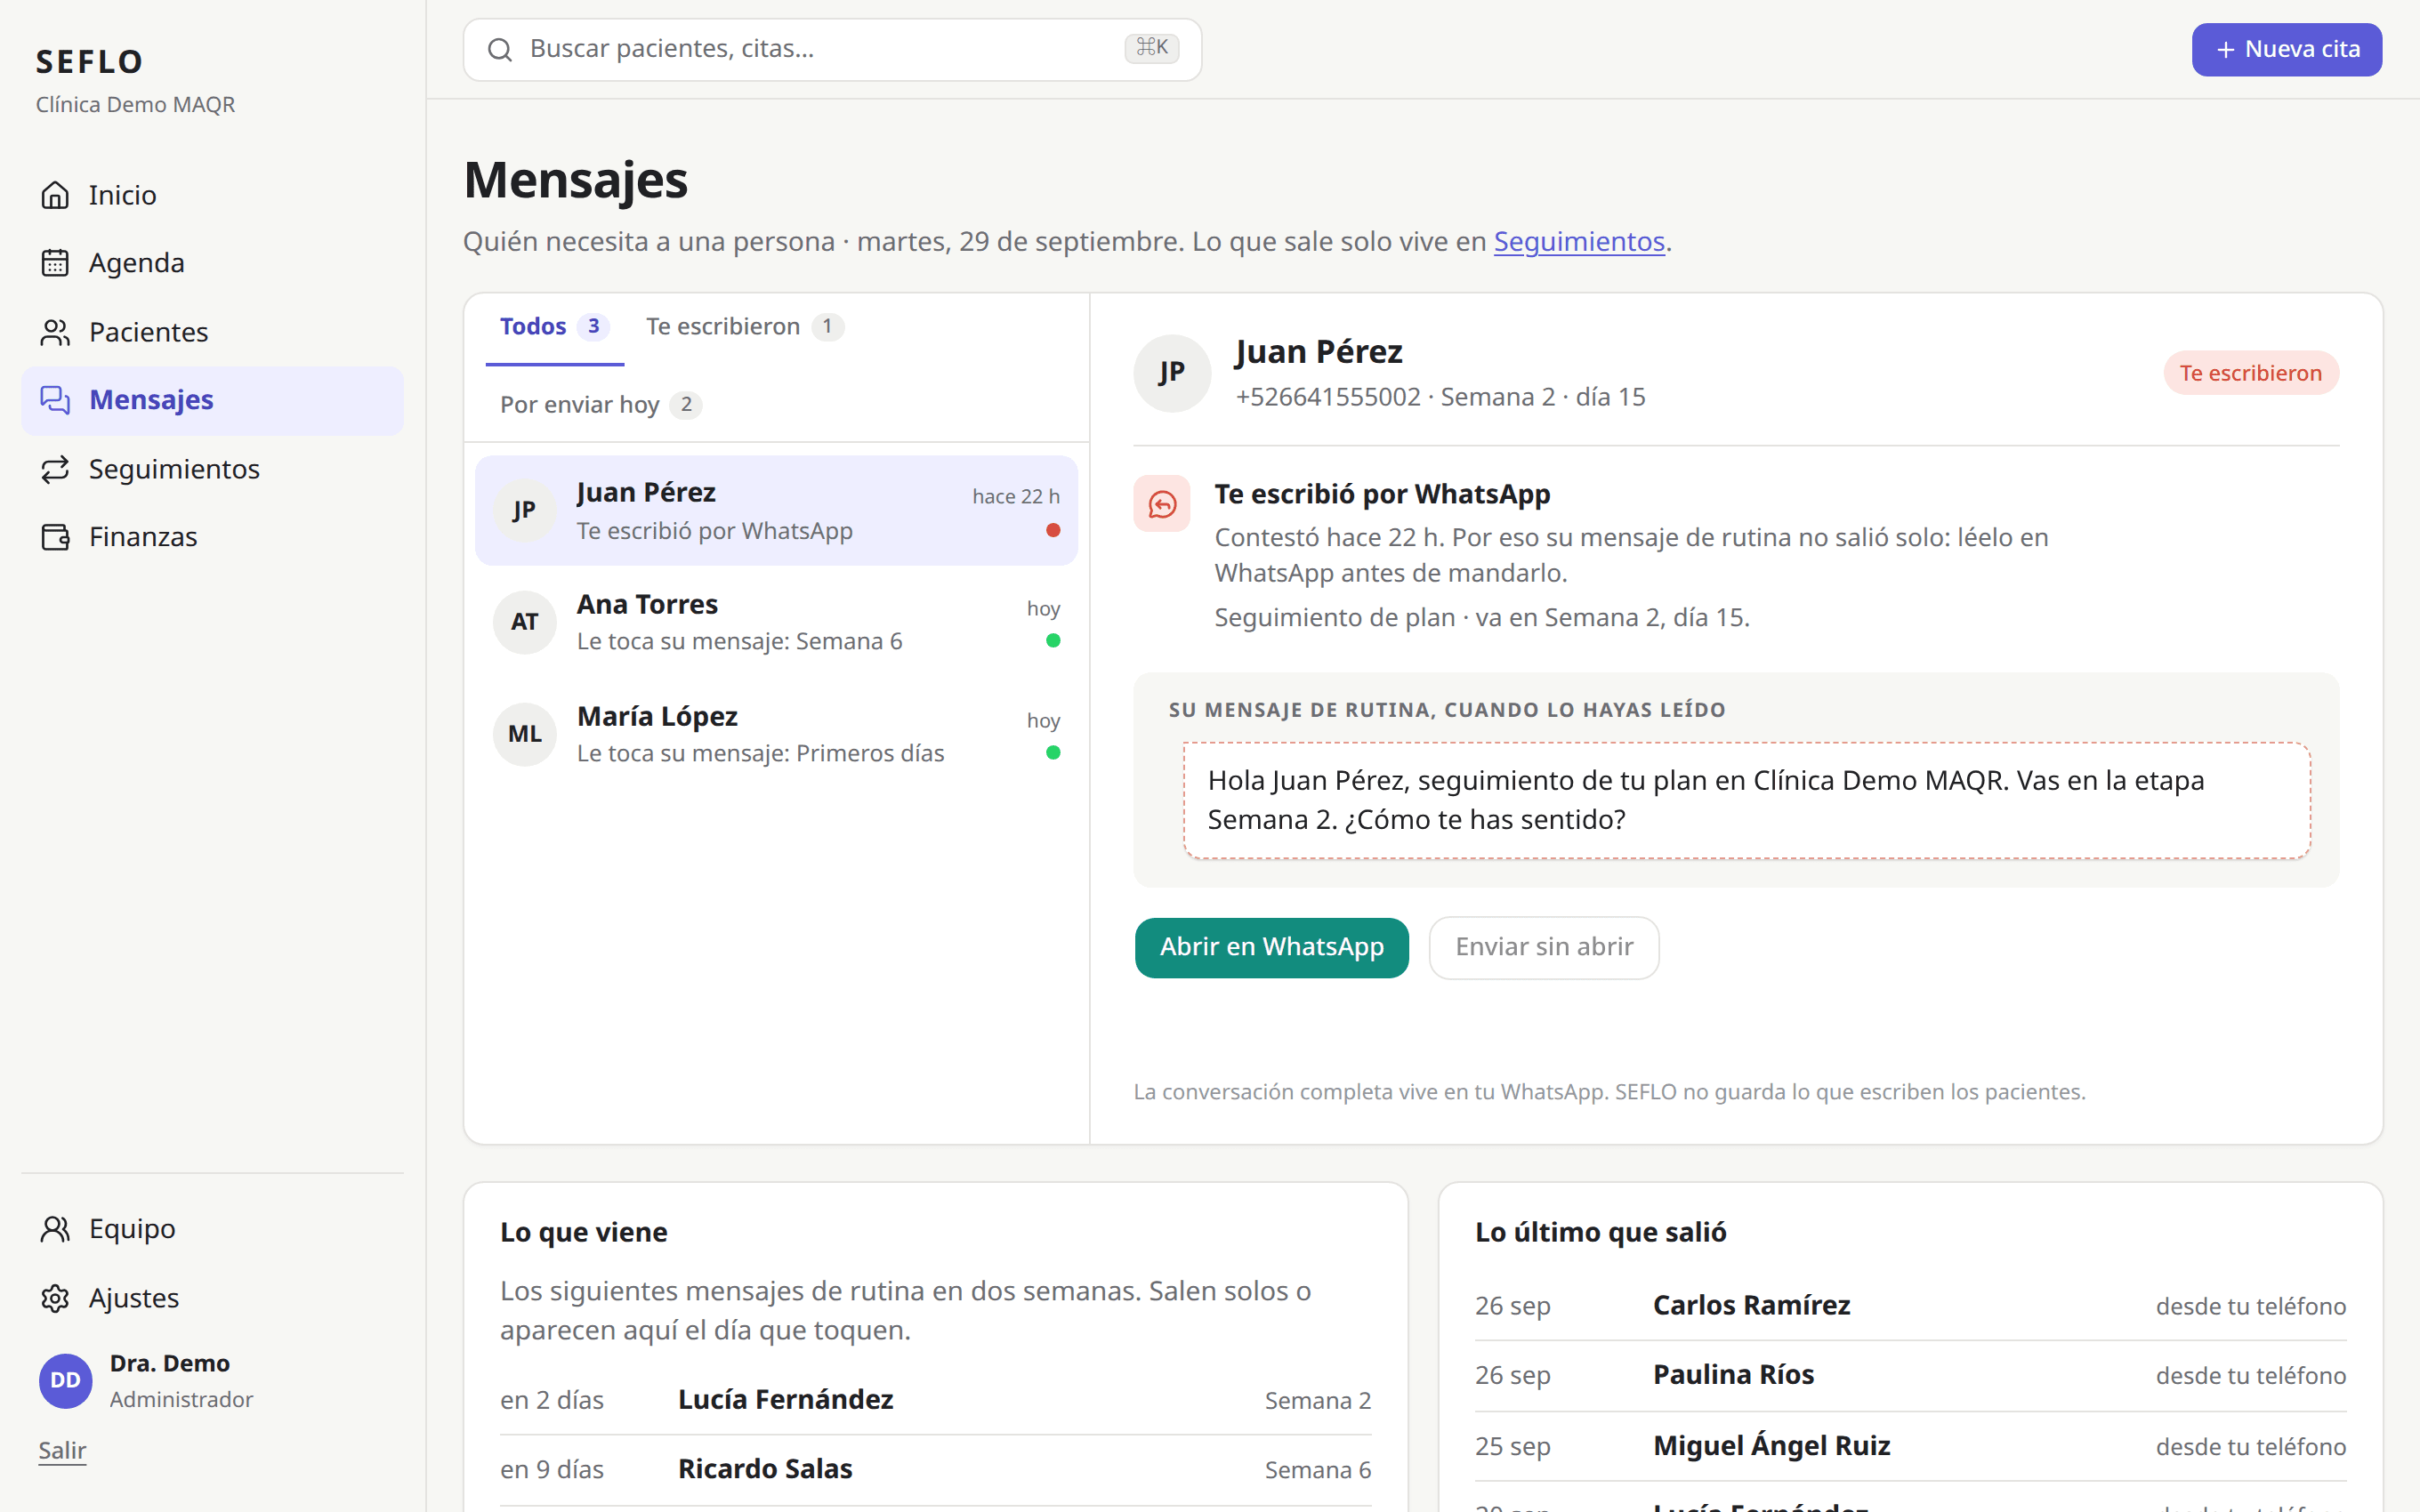Go to the Seguimientos repeat-arrows icon

point(55,469)
